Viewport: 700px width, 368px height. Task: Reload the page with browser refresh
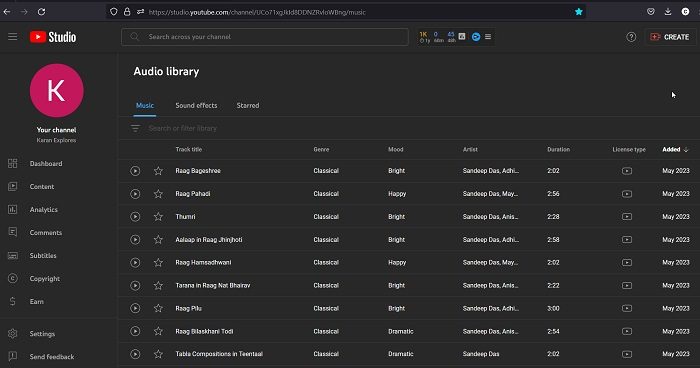(41, 12)
